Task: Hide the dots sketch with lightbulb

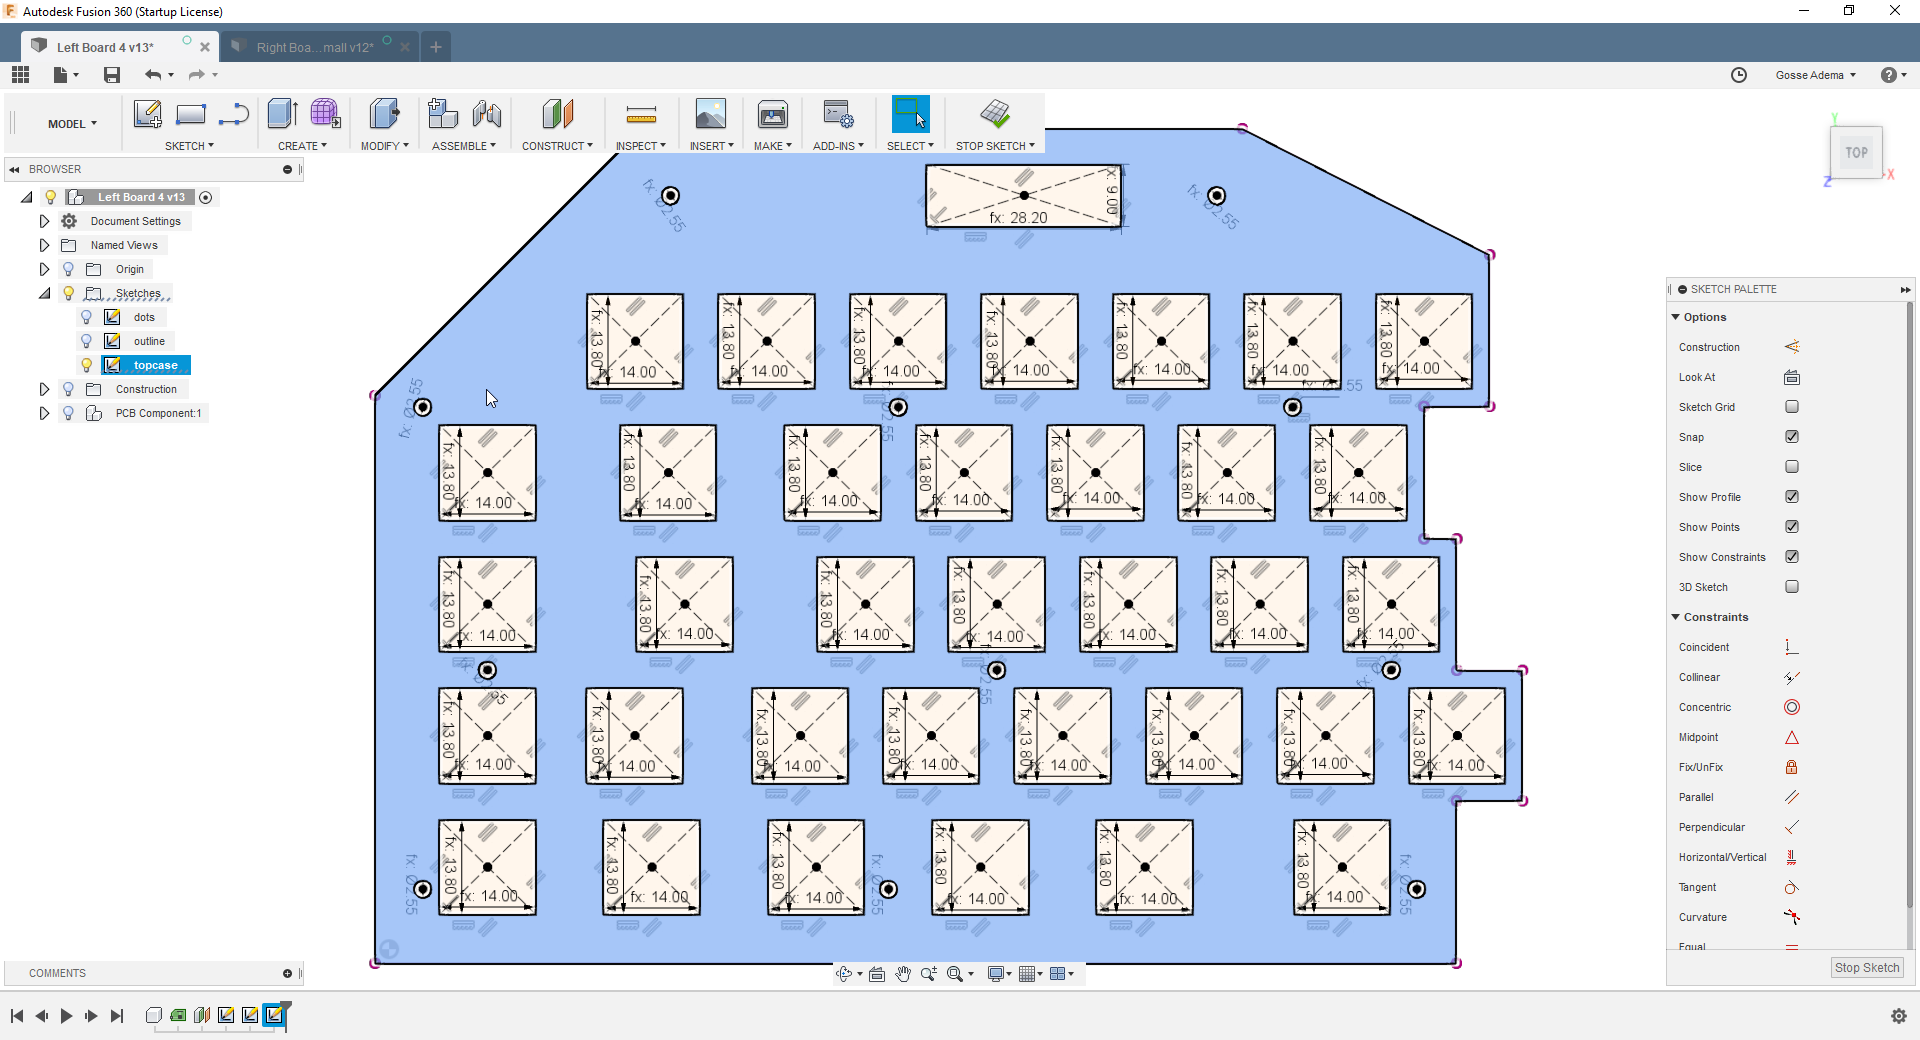Action: click(87, 317)
